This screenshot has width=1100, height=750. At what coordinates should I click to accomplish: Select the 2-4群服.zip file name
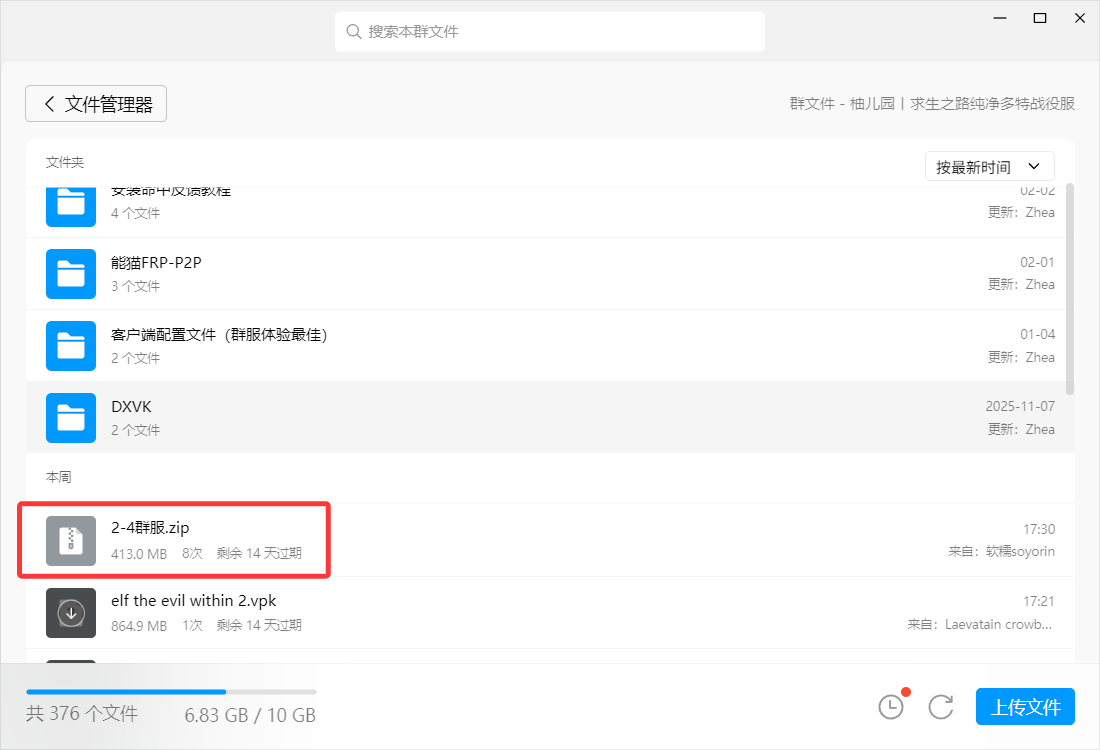(x=150, y=528)
